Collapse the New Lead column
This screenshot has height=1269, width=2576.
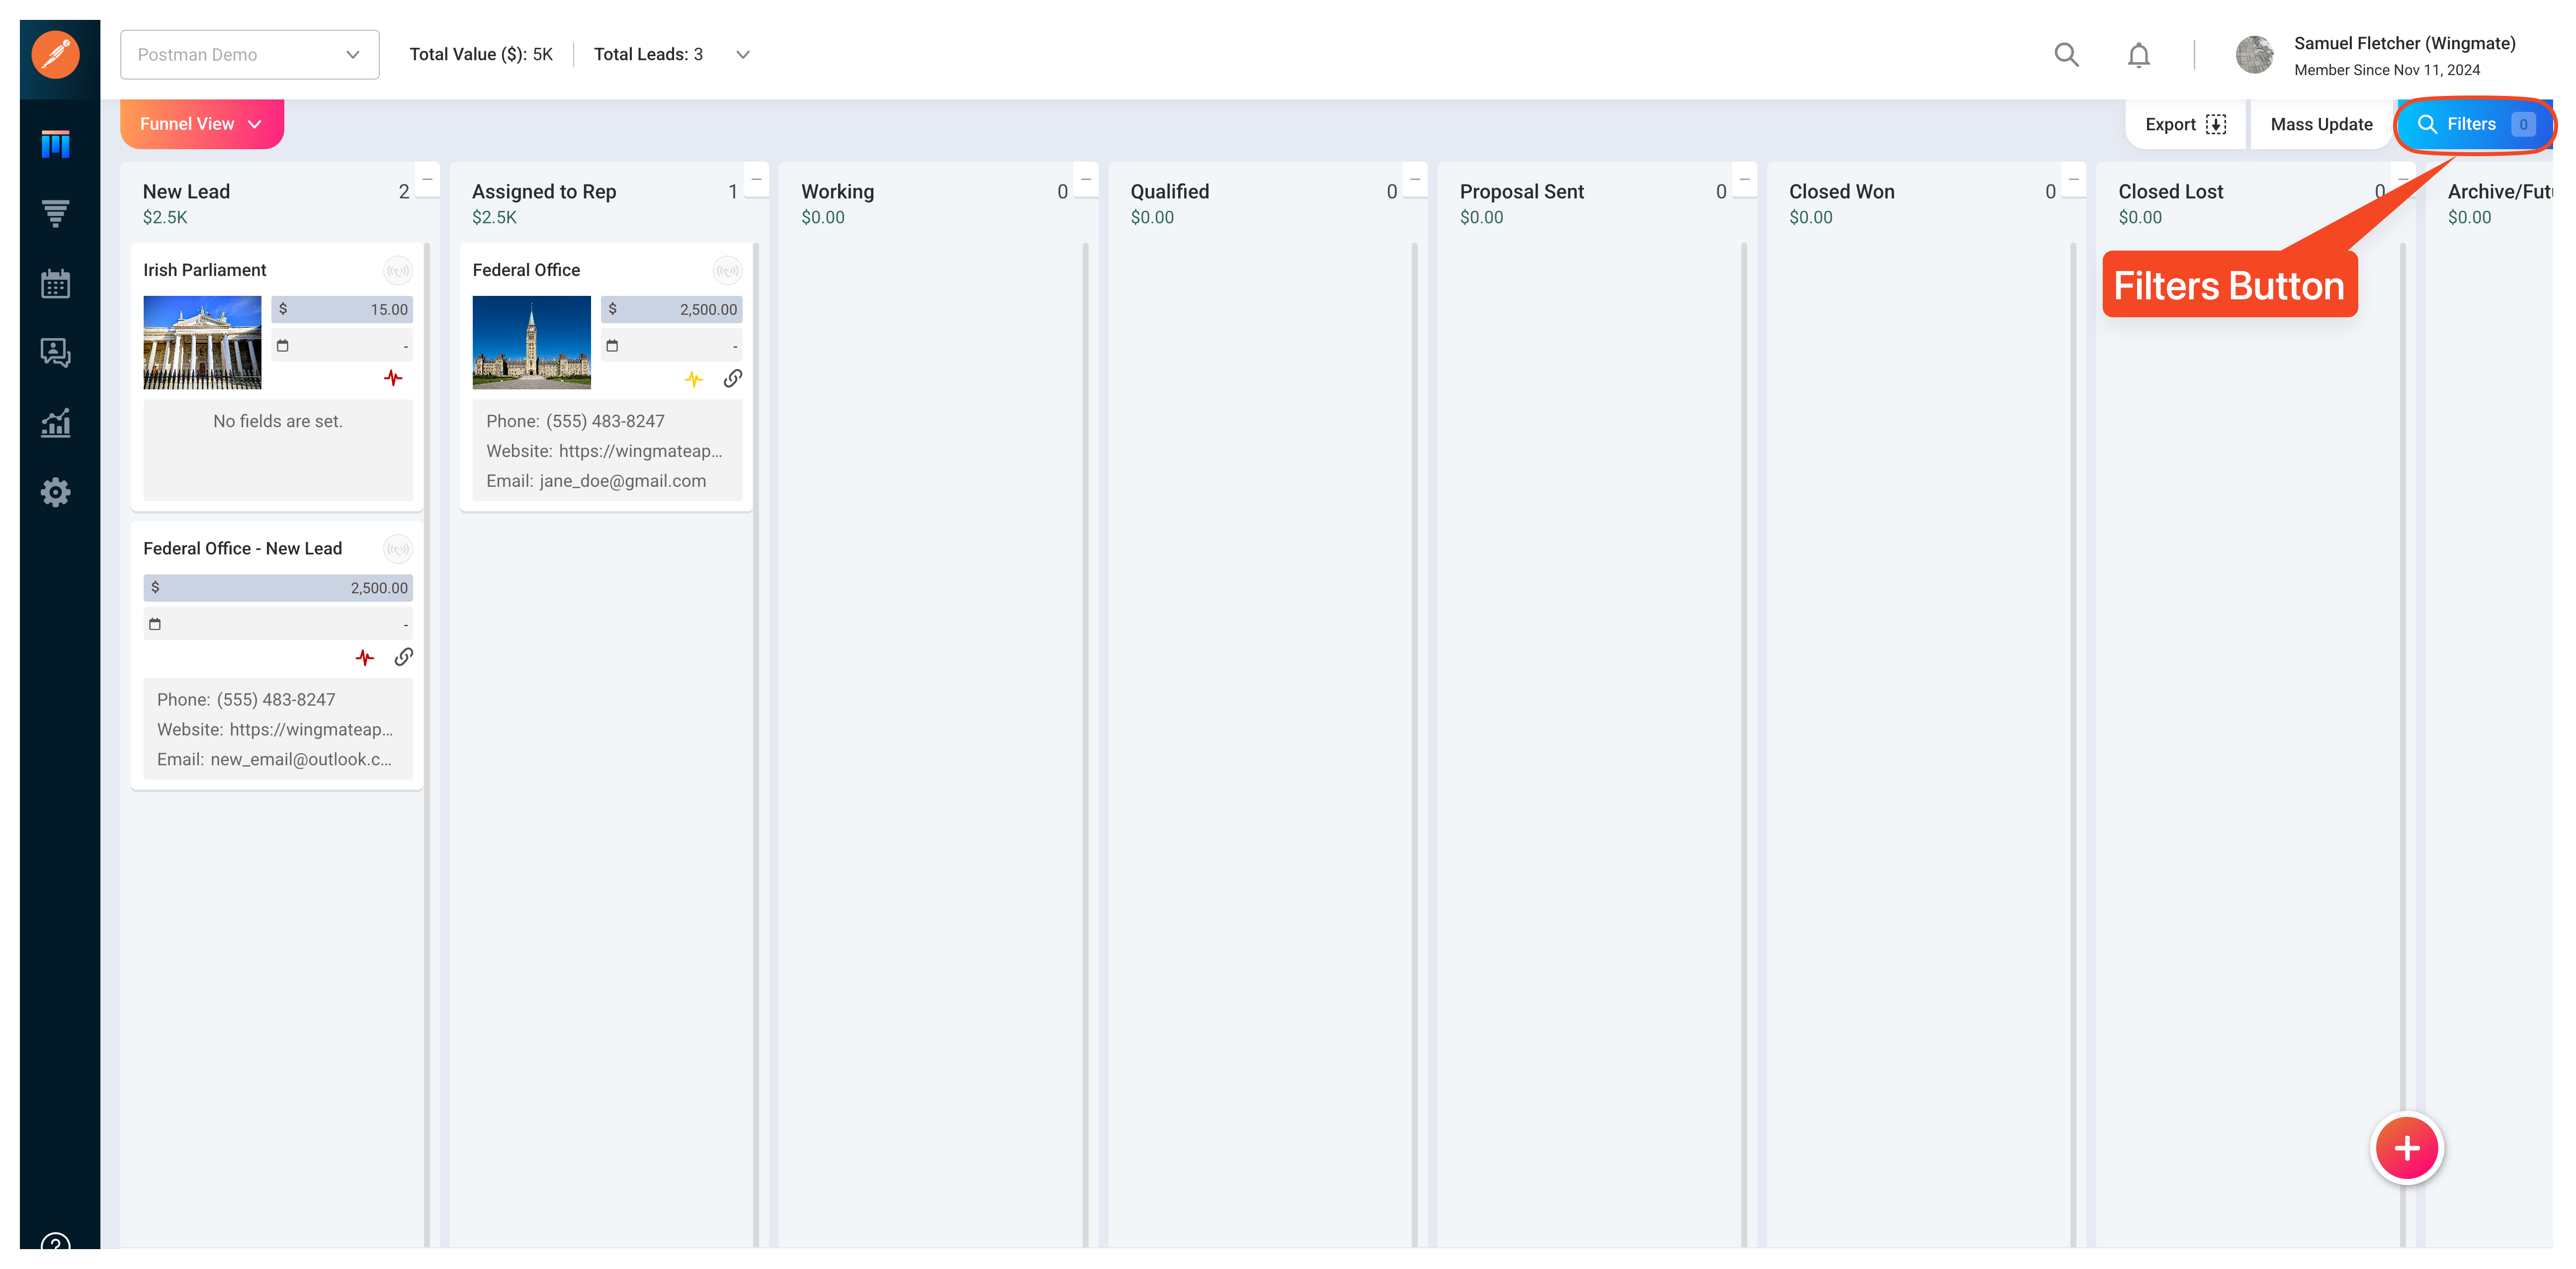(427, 179)
